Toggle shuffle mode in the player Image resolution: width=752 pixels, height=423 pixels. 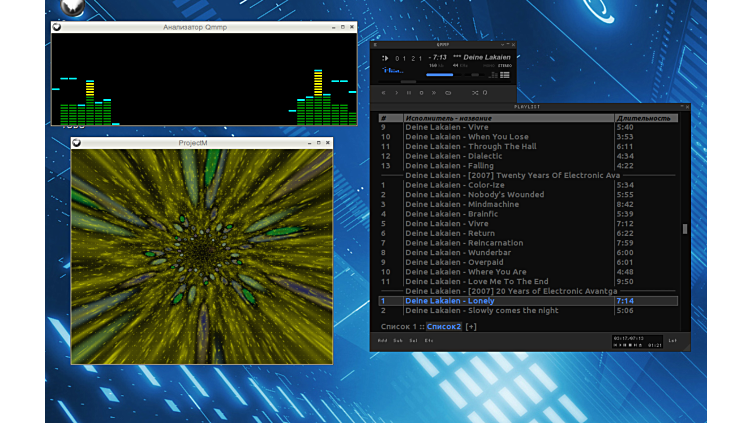pos(473,93)
